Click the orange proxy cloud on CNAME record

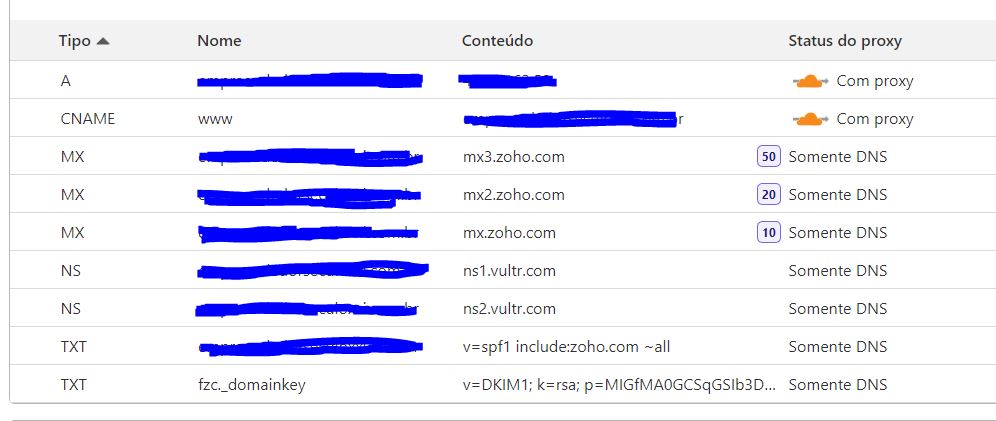click(x=810, y=119)
